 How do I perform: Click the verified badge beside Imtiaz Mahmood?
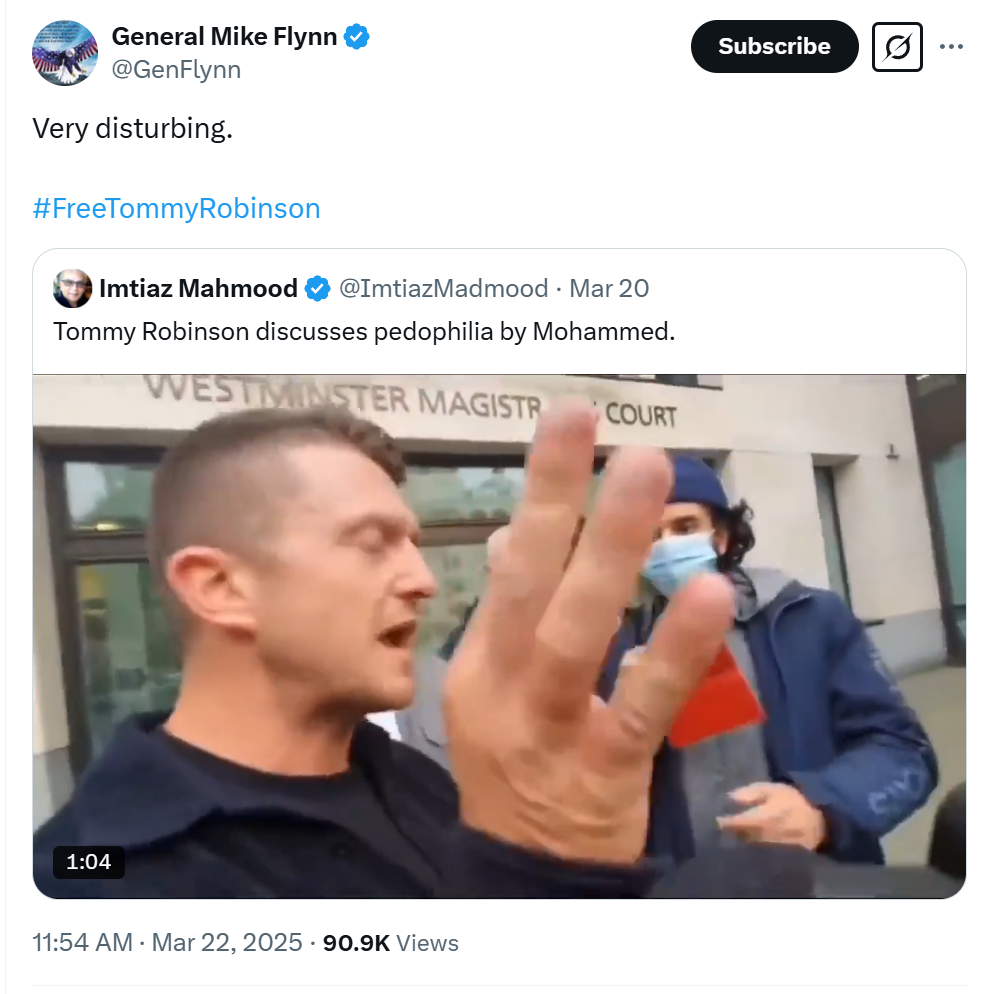pos(318,288)
